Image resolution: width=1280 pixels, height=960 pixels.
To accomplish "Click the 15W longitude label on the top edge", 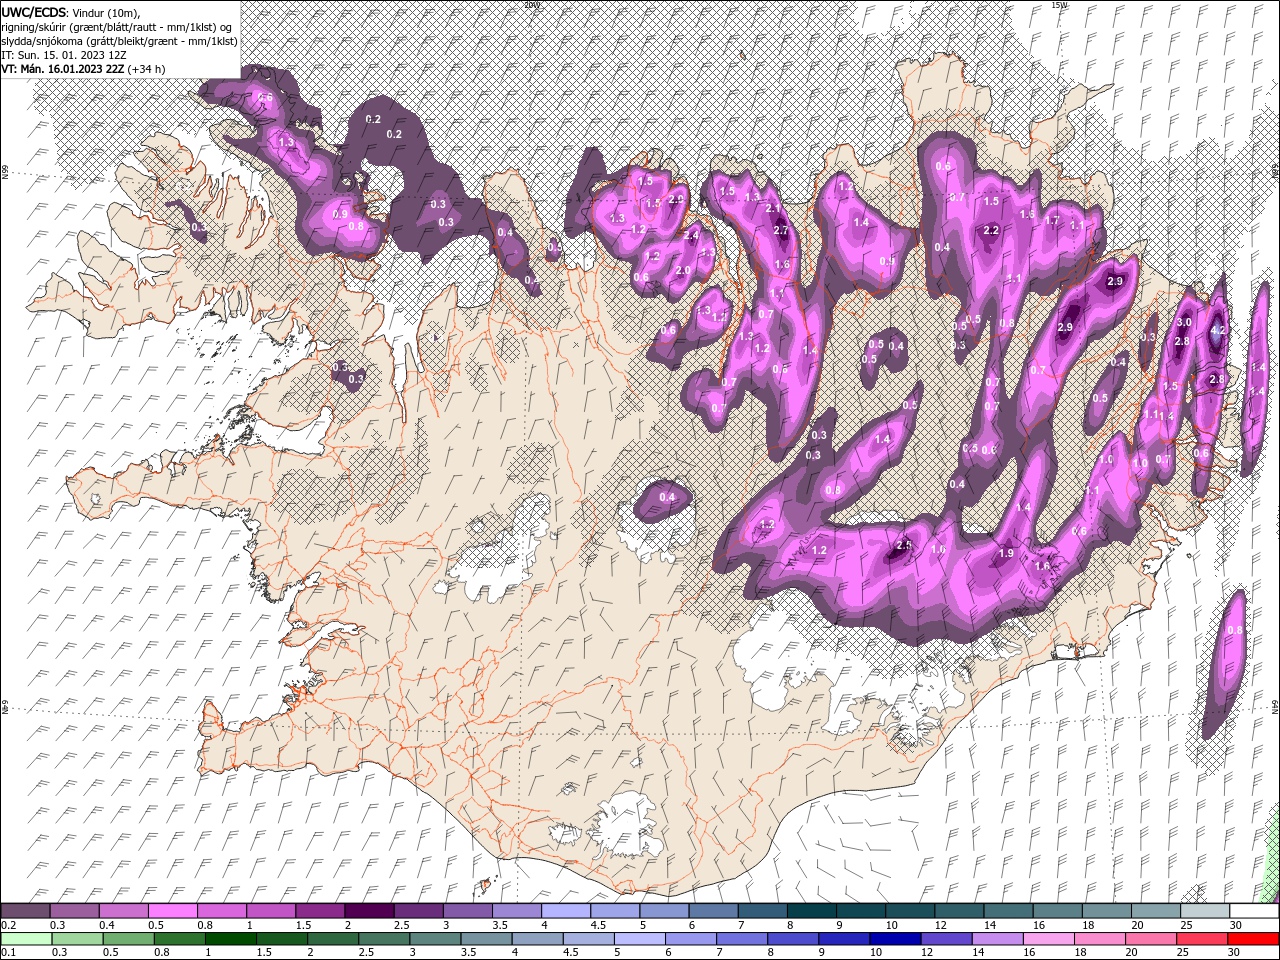I will tap(1059, 5).
